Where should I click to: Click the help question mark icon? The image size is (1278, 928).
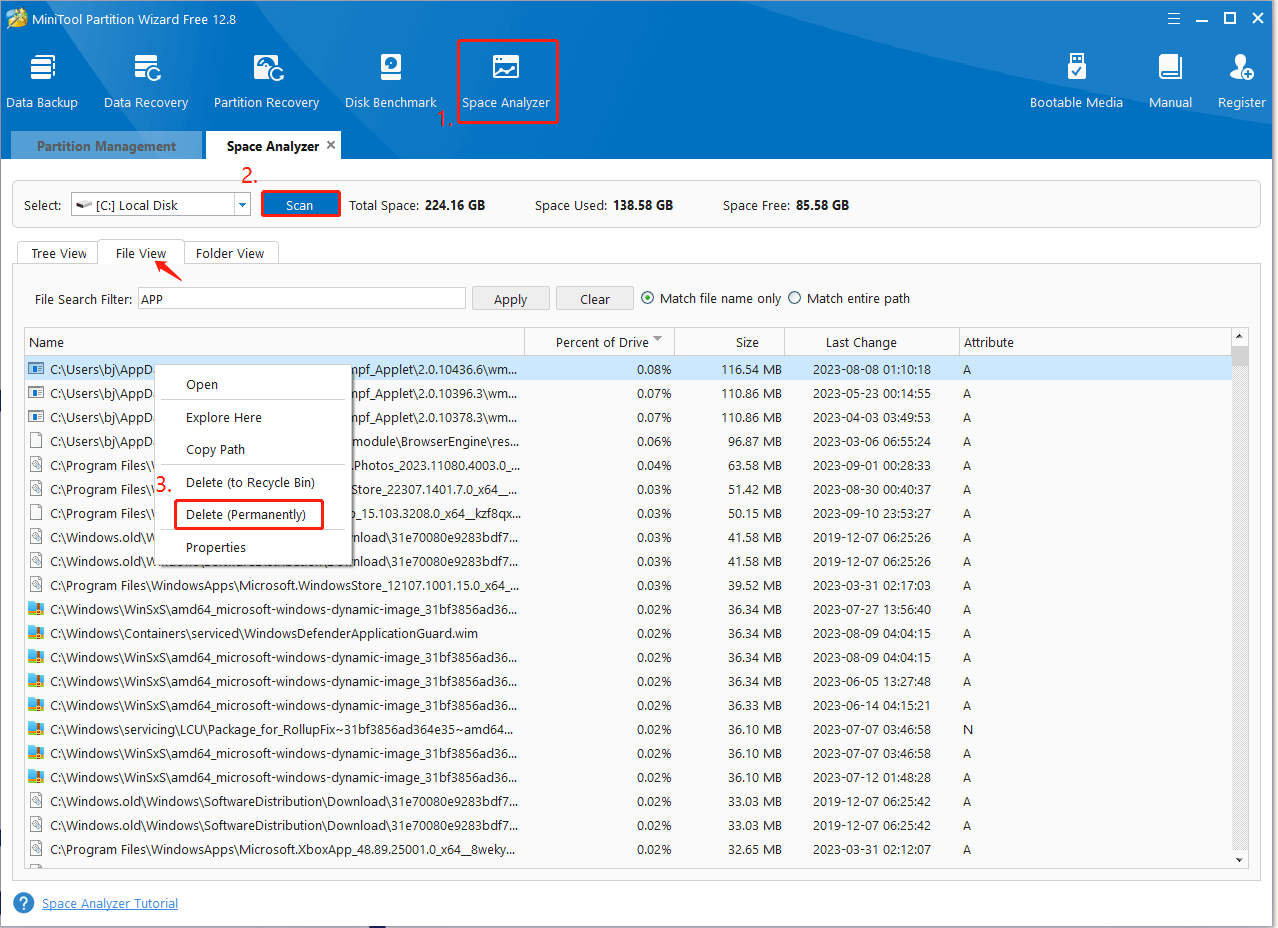click(x=24, y=903)
